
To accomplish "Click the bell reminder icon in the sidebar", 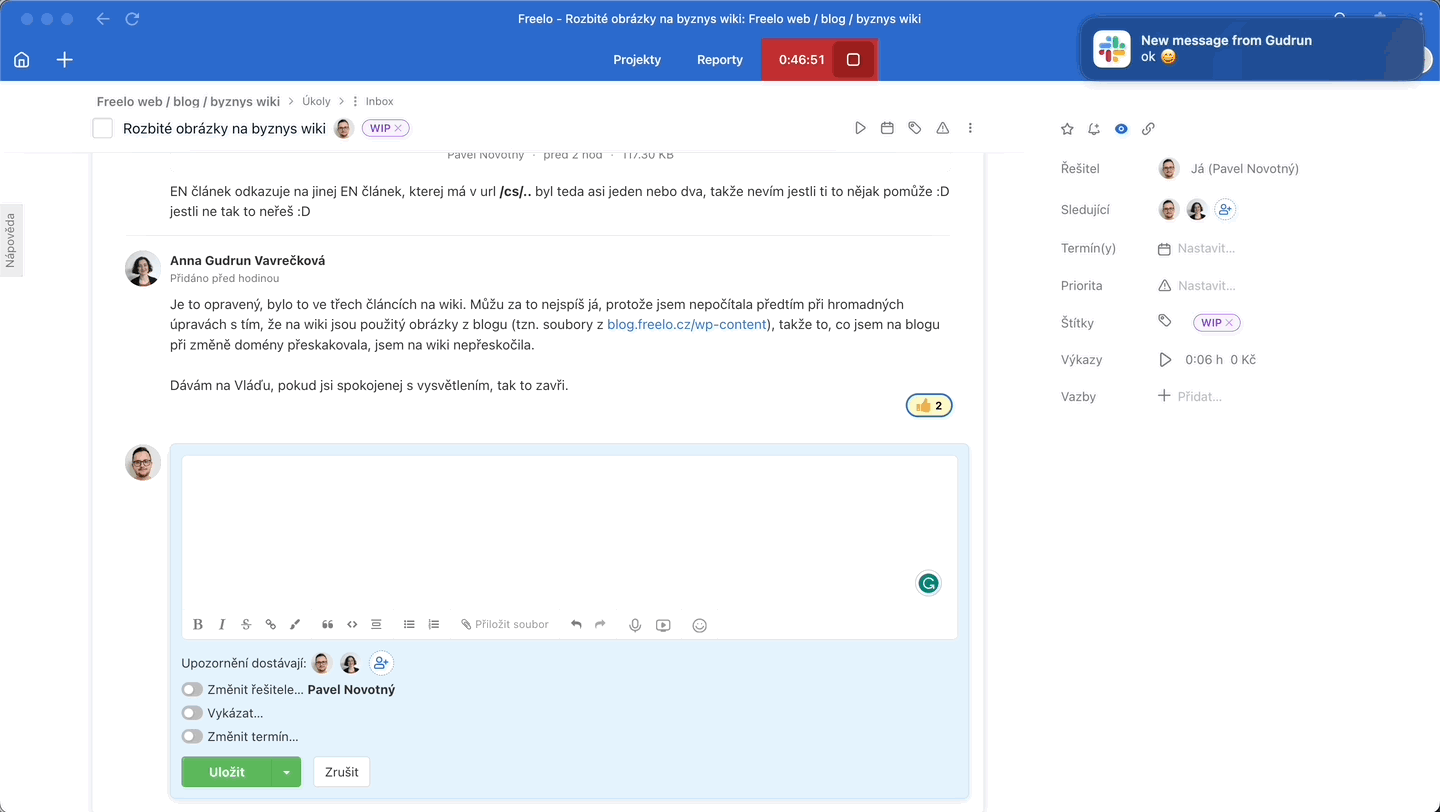I will coord(1094,129).
